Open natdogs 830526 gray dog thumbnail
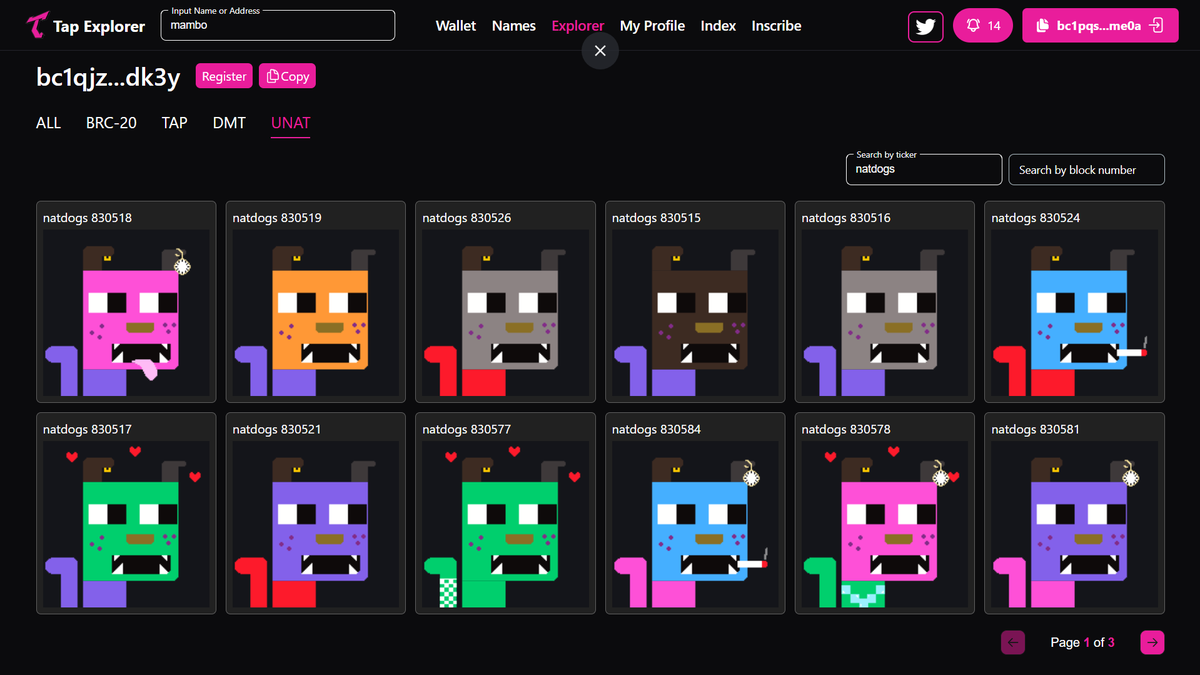The width and height of the screenshot is (1200, 675). pos(506,313)
